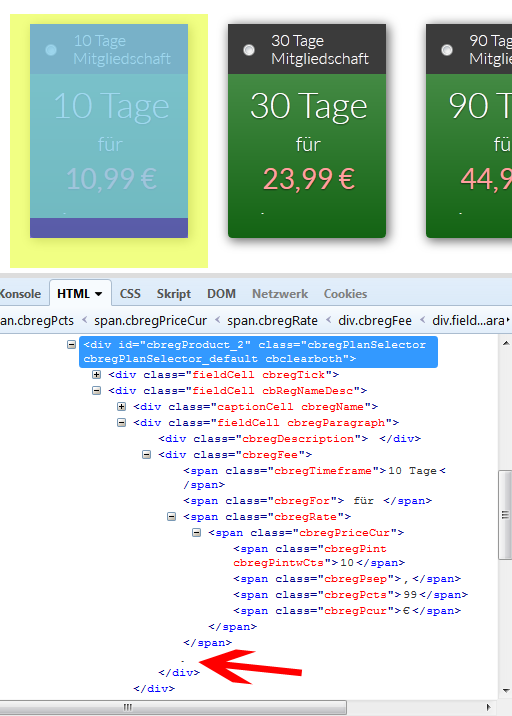Select the cbregPsep span line
The height and width of the screenshot is (716, 512).
pyautogui.click(x=347, y=579)
